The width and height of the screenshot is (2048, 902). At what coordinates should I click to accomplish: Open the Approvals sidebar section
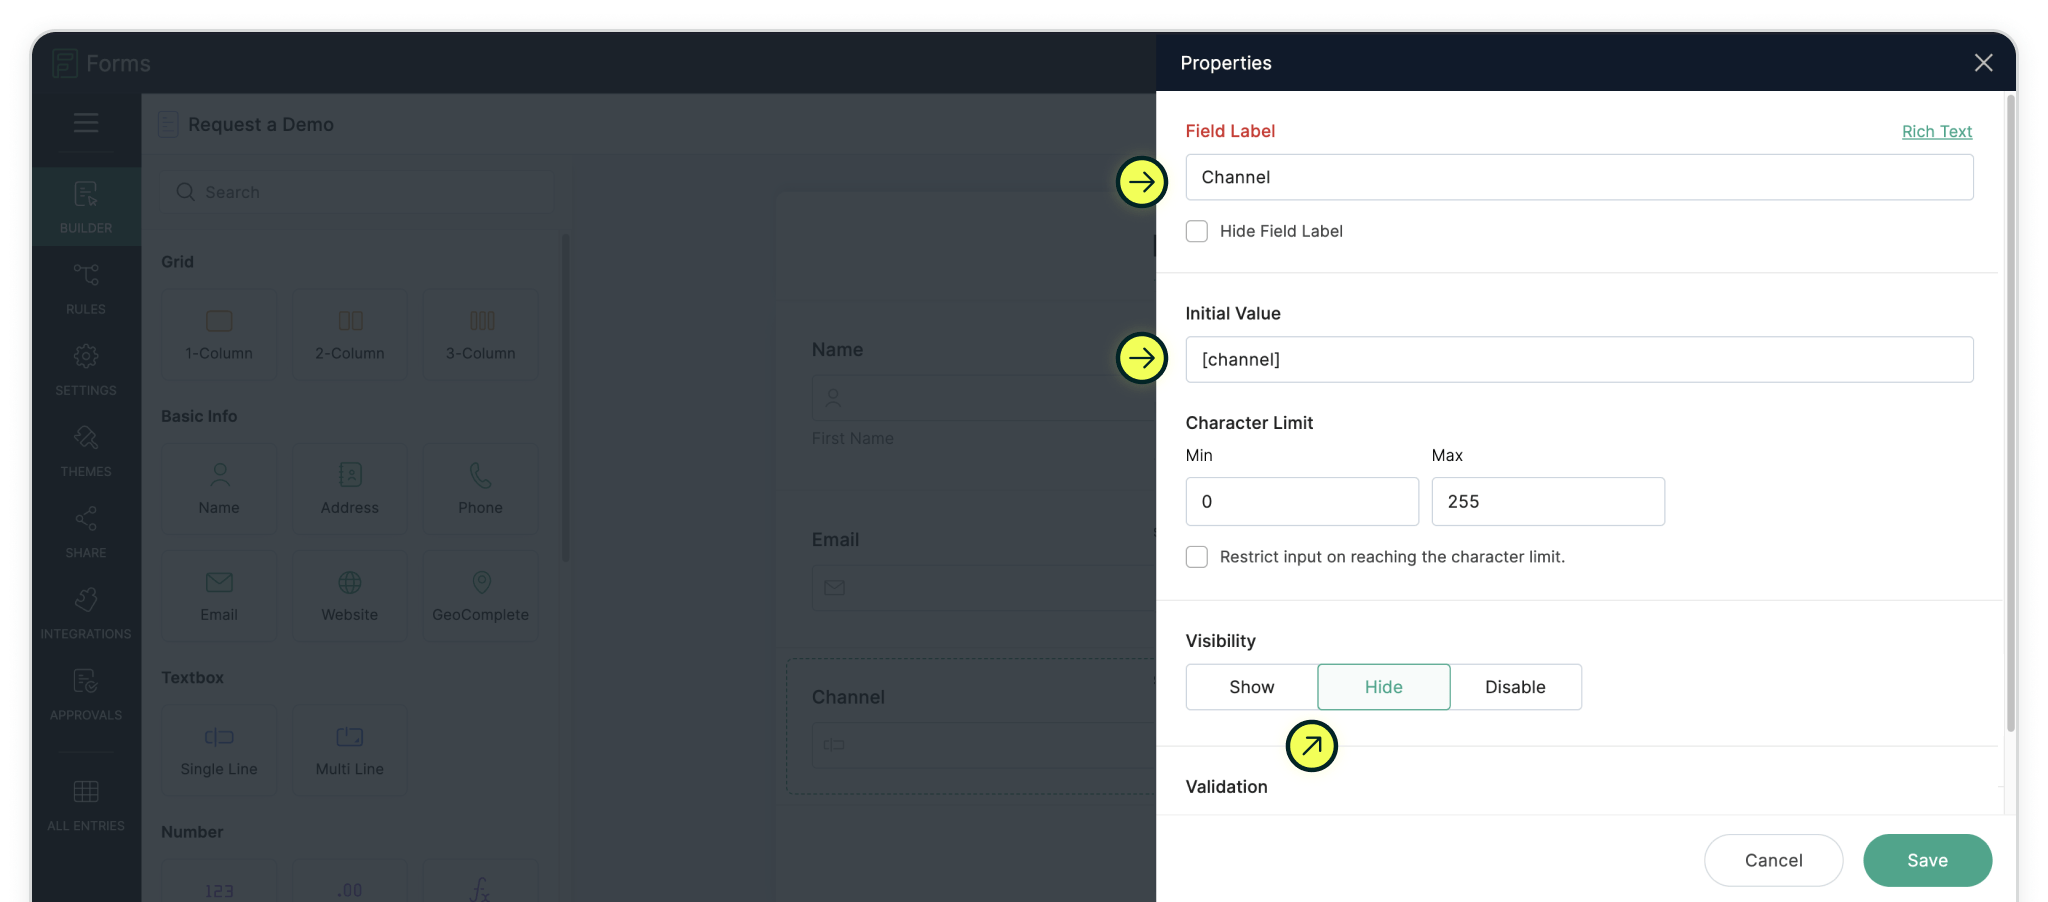tap(86, 694)
